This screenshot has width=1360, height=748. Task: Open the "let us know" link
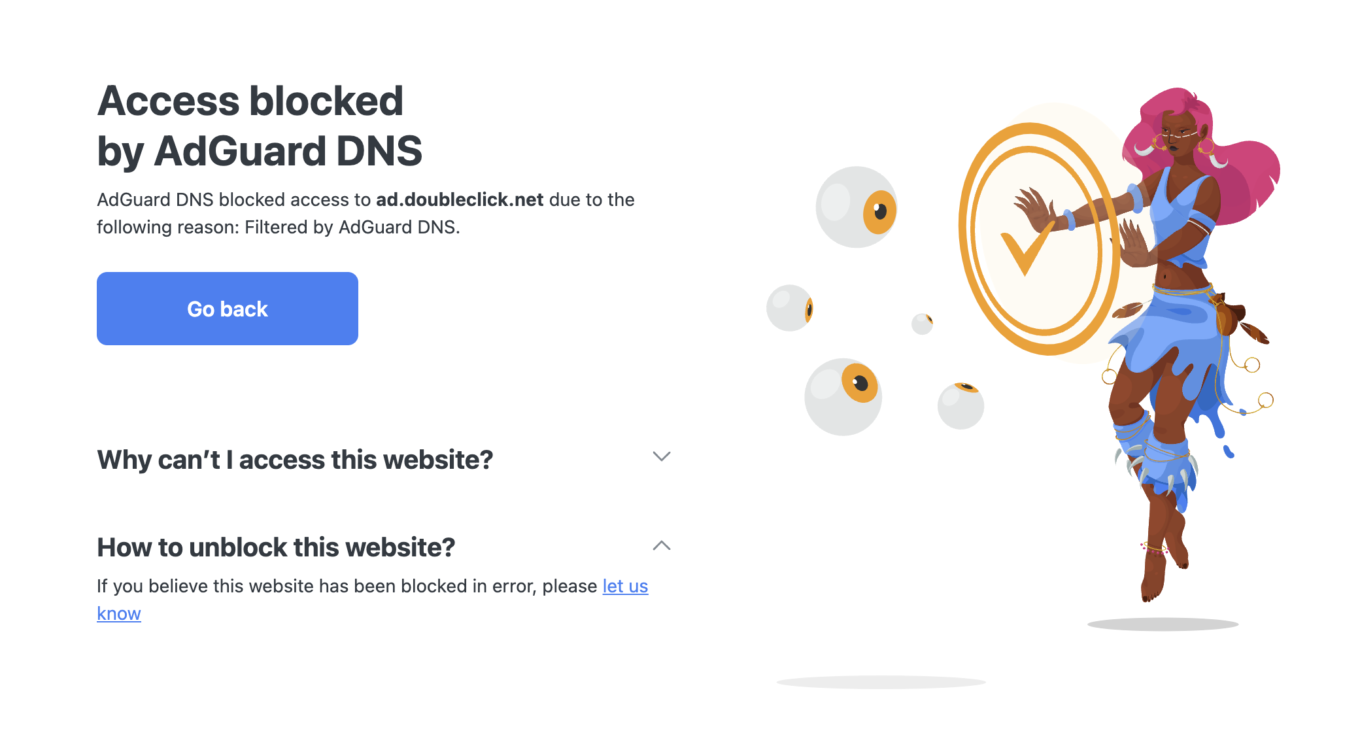[x=625, y=586]
